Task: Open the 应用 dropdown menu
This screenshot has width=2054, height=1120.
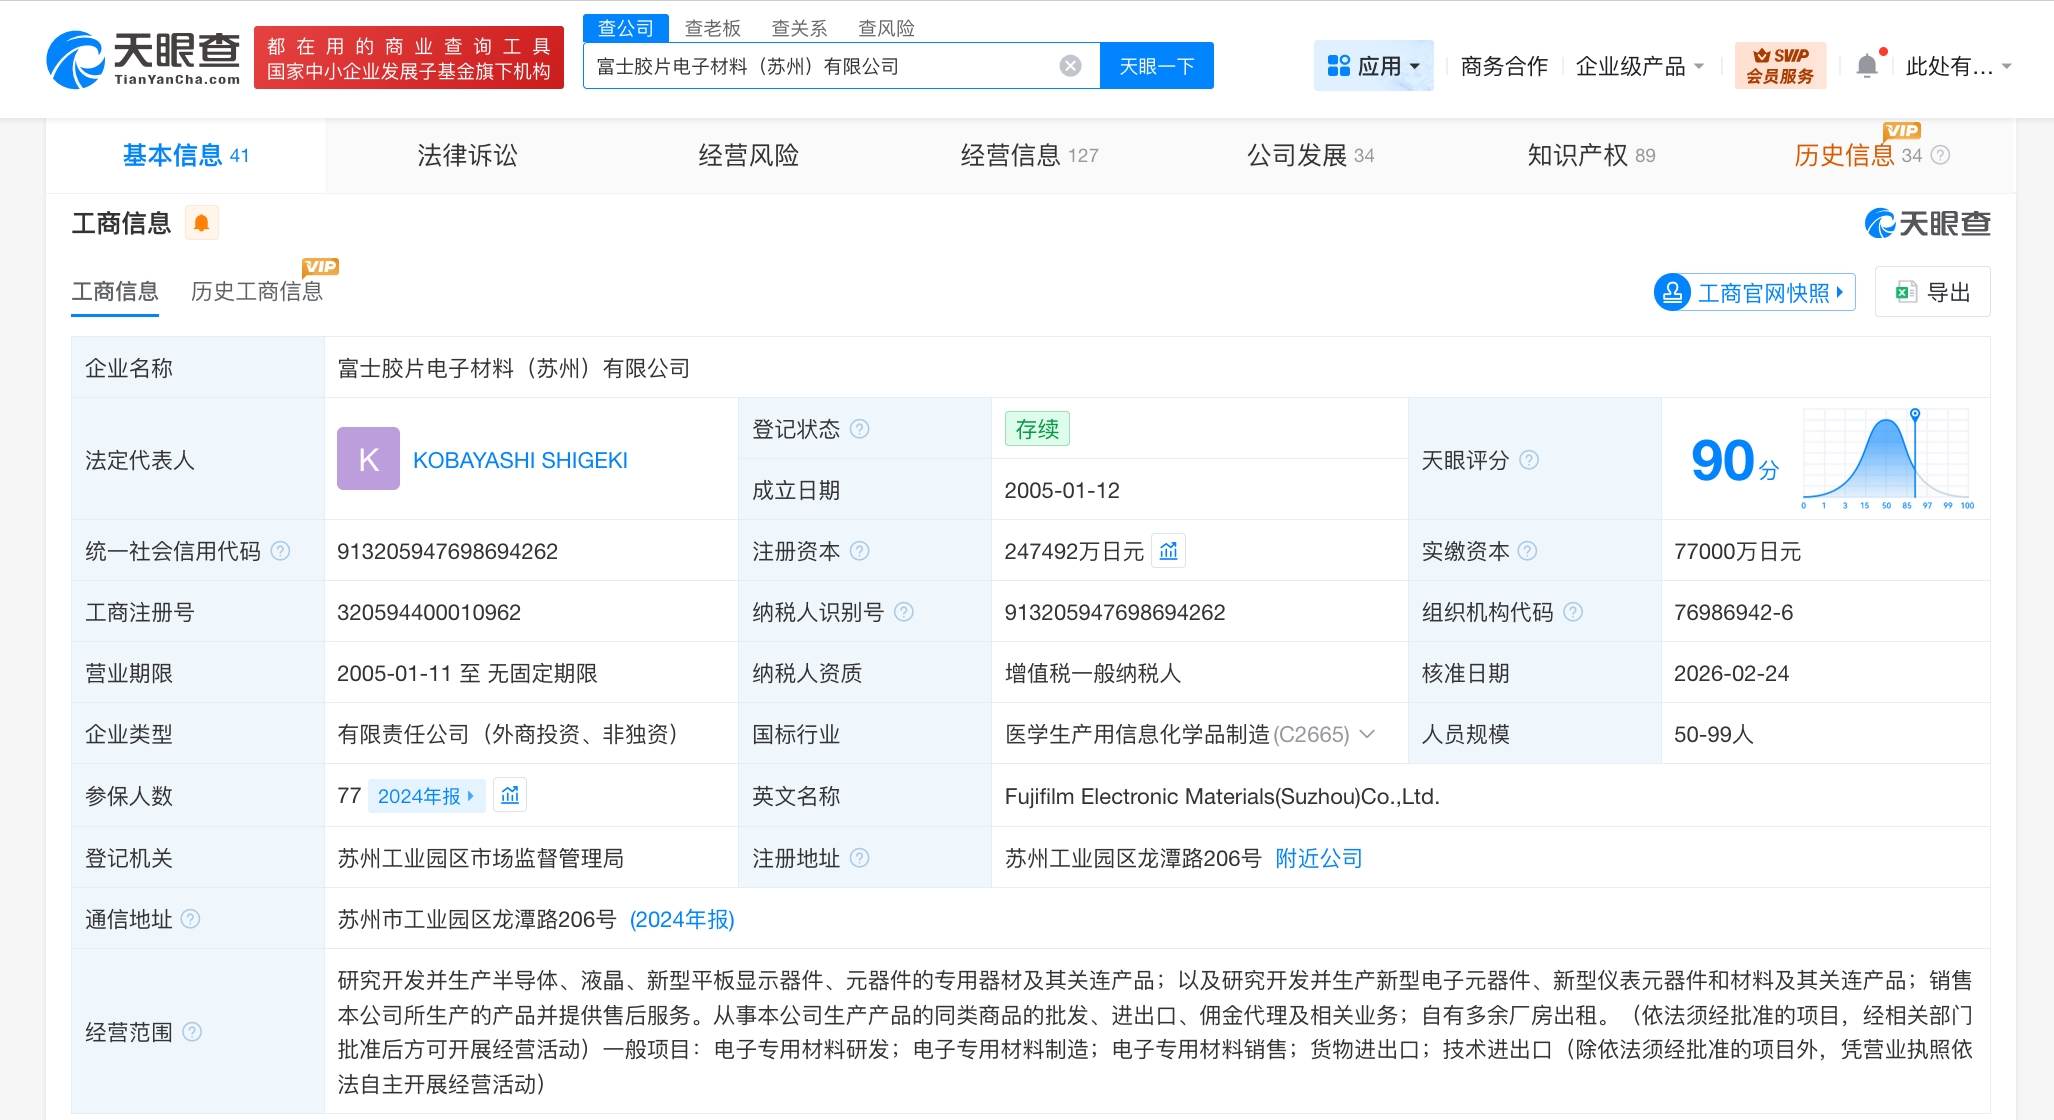Action: coord(1373,66)
